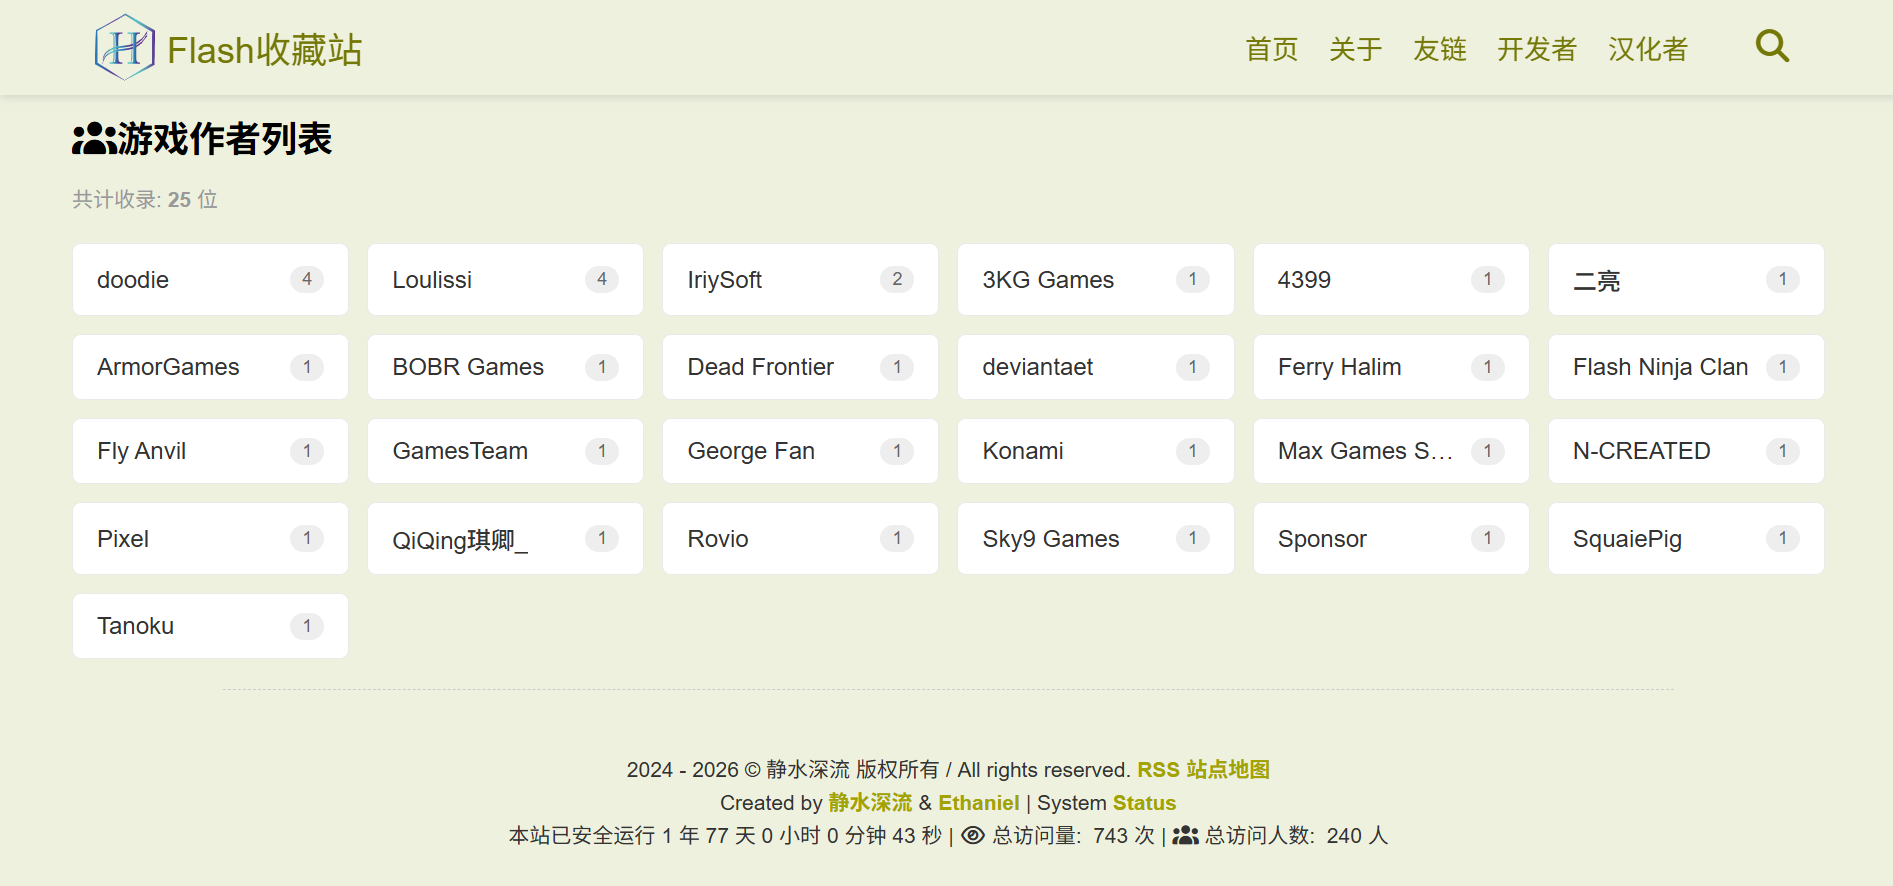Open Fly Anvil author card
This screenshot has height=886, width=1893.
click(210, 451)
